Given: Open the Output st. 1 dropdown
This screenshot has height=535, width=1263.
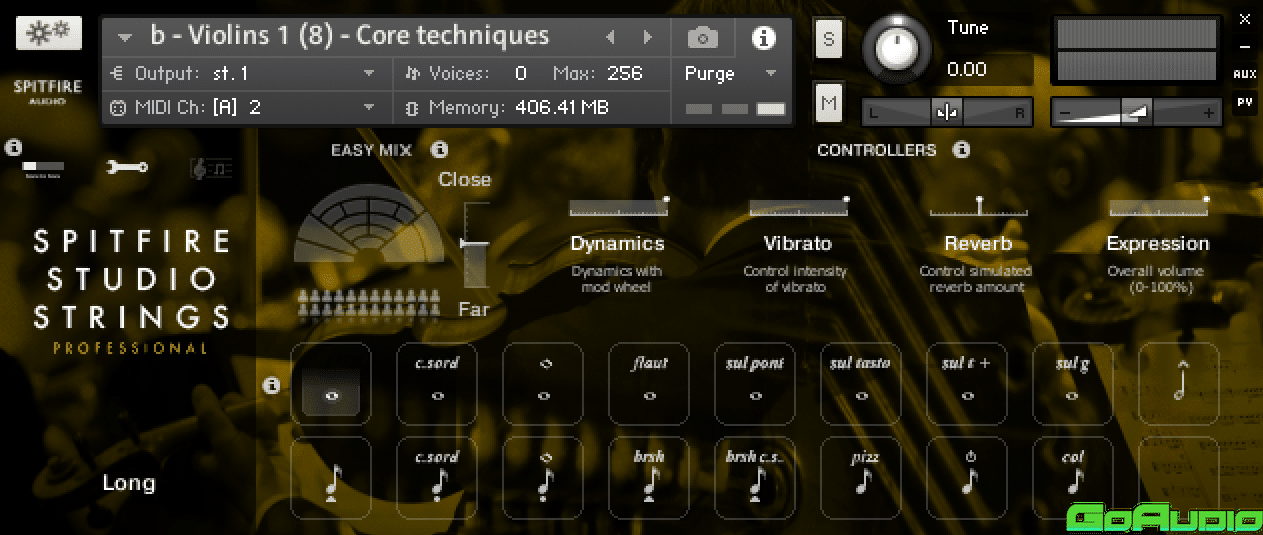Looking at the screenshot, I should 244,73.
